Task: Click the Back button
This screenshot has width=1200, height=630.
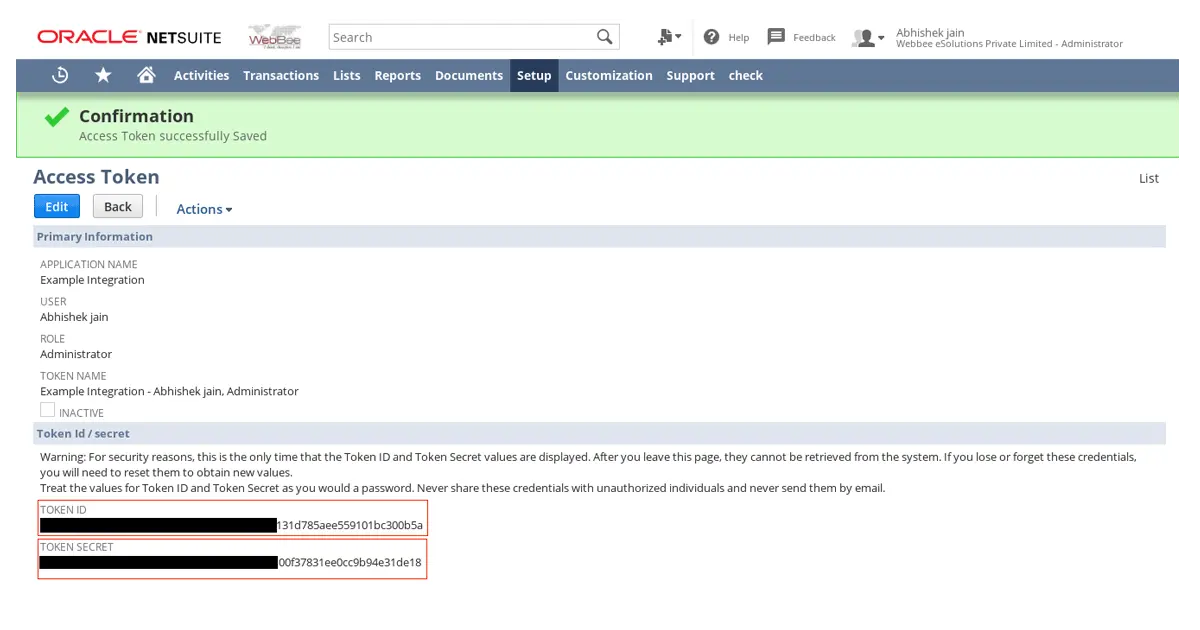Action: (117, 206)
